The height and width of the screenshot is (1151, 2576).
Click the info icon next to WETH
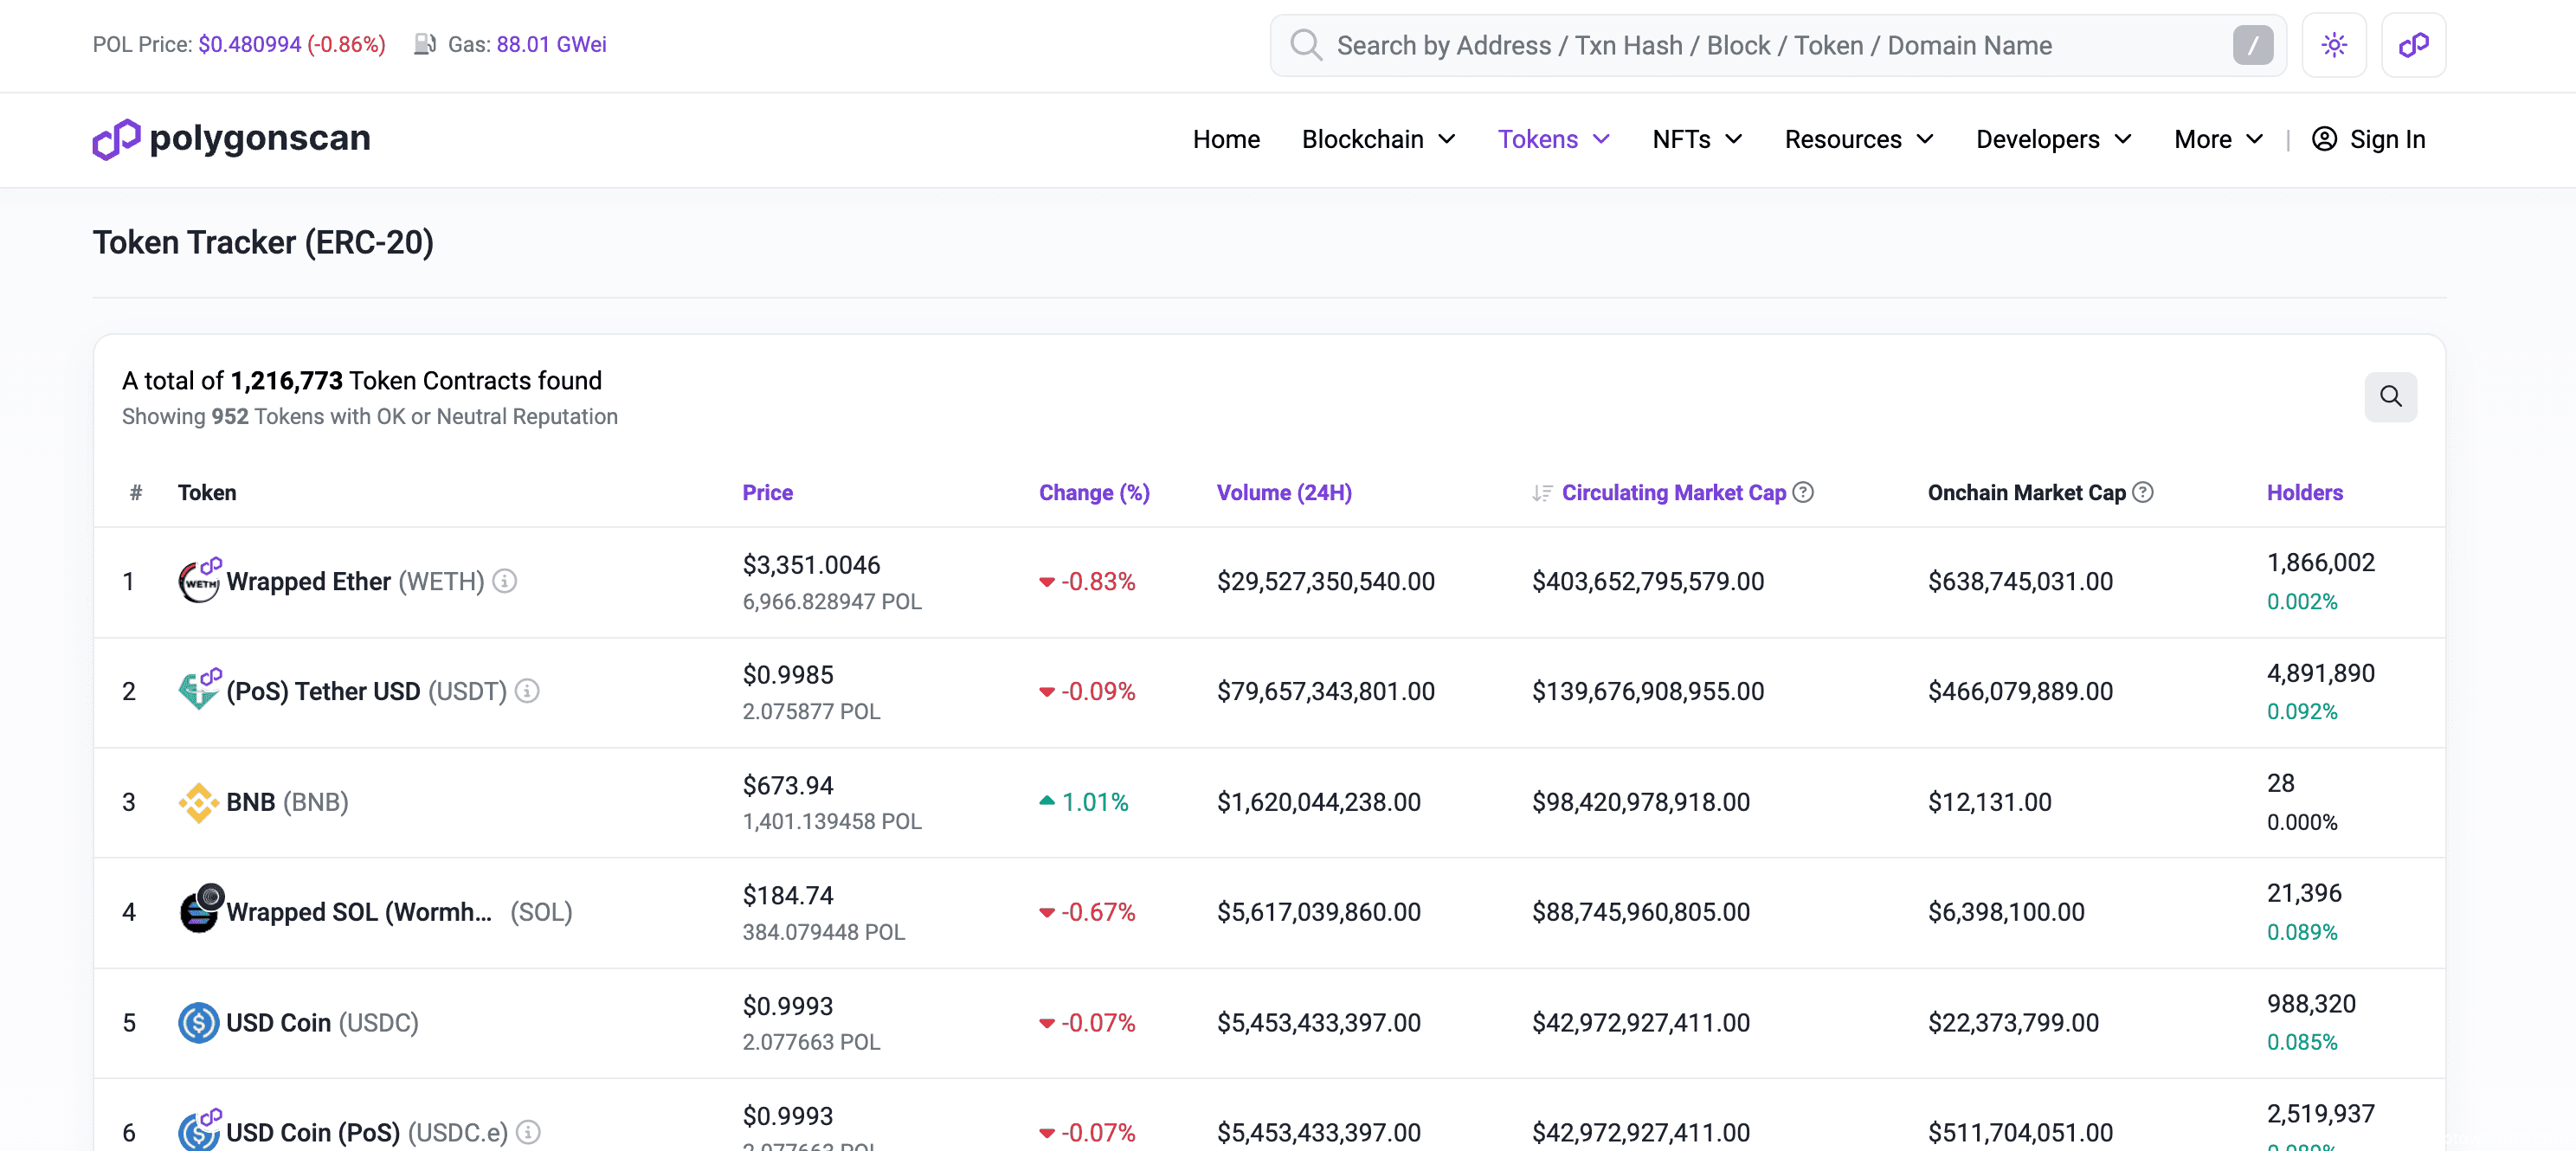pyautogui.click(x=505, y=581)
